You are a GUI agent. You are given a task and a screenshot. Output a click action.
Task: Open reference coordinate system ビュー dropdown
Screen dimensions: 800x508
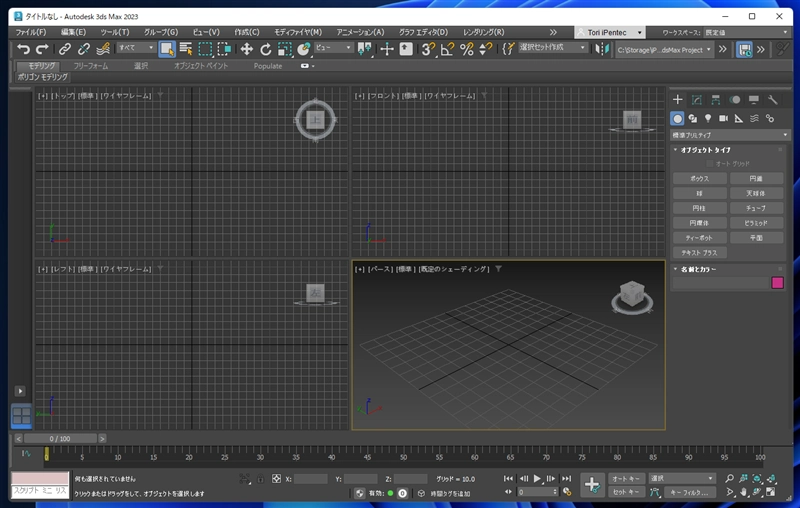pyautogui.click(x=333, y=48)
